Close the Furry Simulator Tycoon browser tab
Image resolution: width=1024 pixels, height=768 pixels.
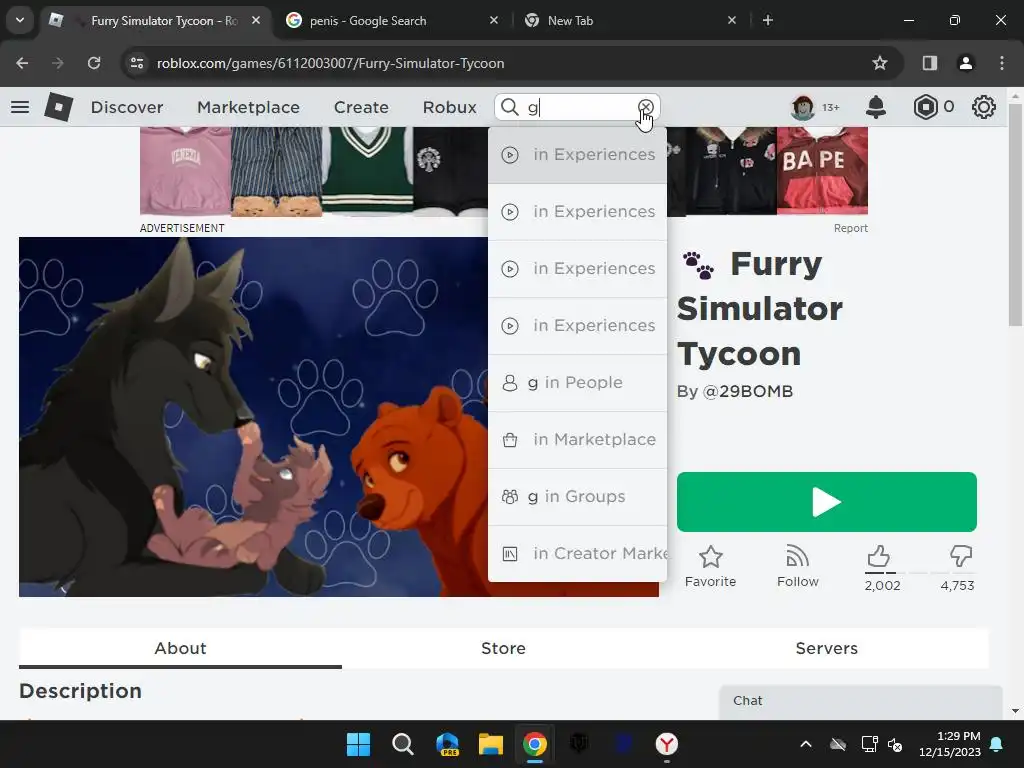click(256, 21)
